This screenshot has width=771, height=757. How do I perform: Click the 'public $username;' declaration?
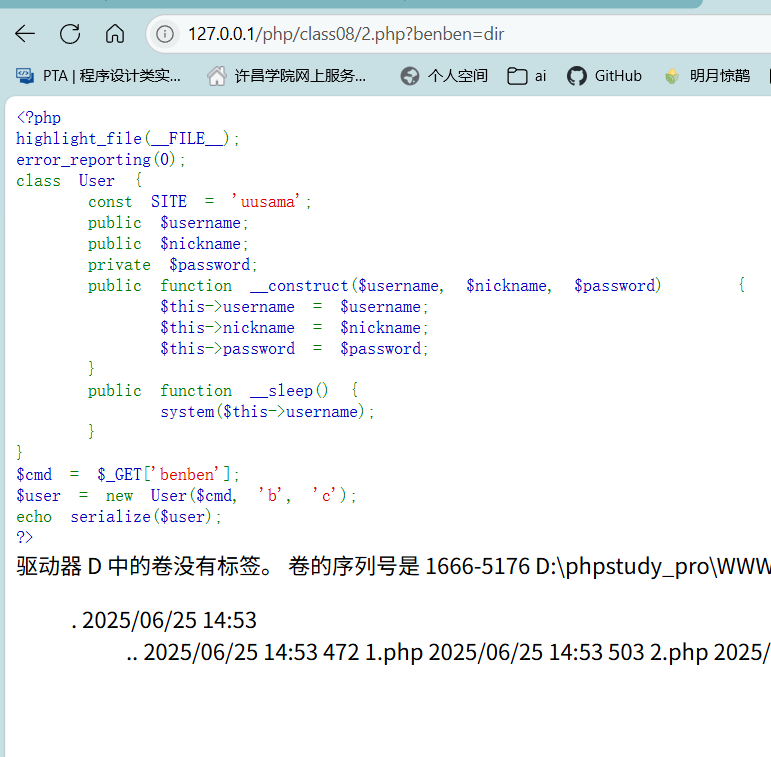(168, 223)
